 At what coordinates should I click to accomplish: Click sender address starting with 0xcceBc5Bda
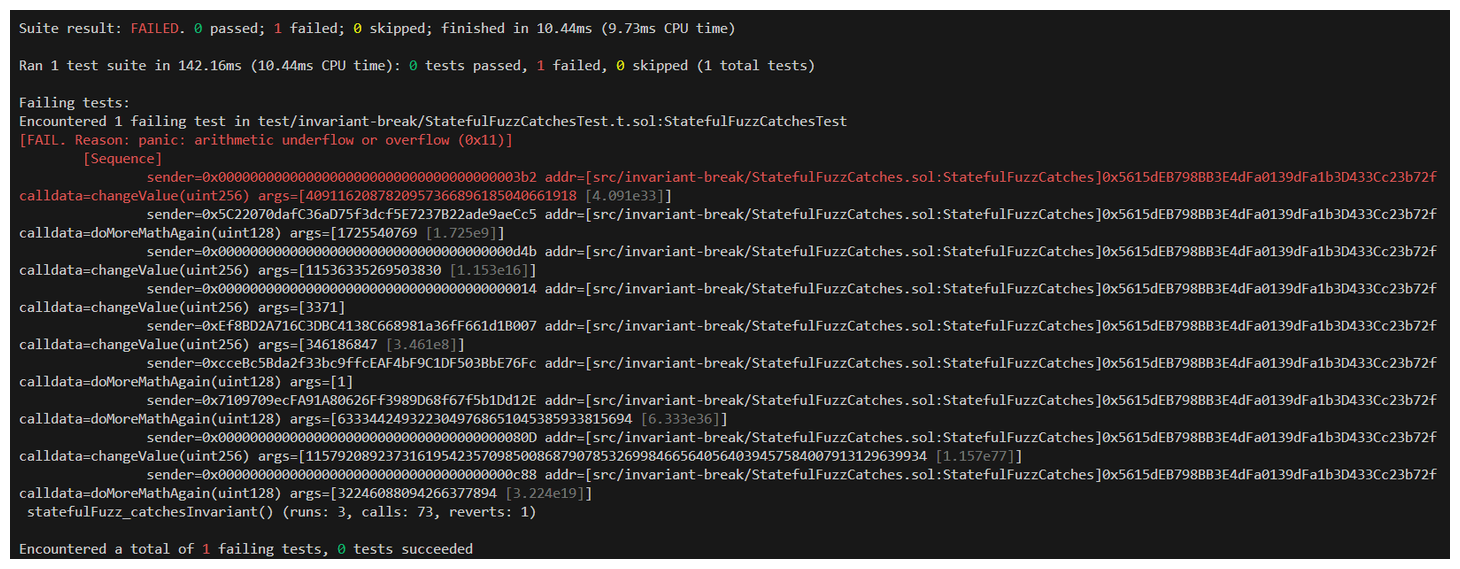(341, 363)
